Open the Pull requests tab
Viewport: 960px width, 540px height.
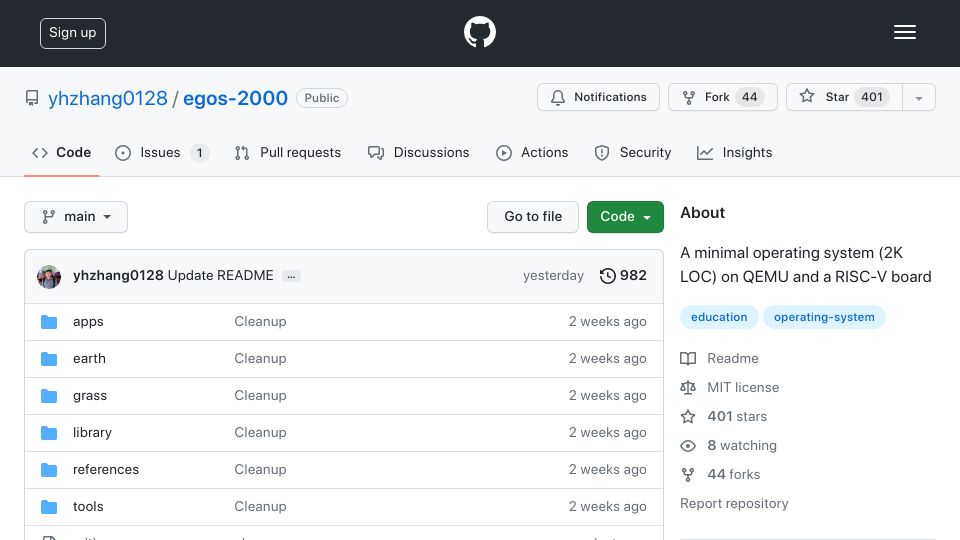[x=288, y=152]
